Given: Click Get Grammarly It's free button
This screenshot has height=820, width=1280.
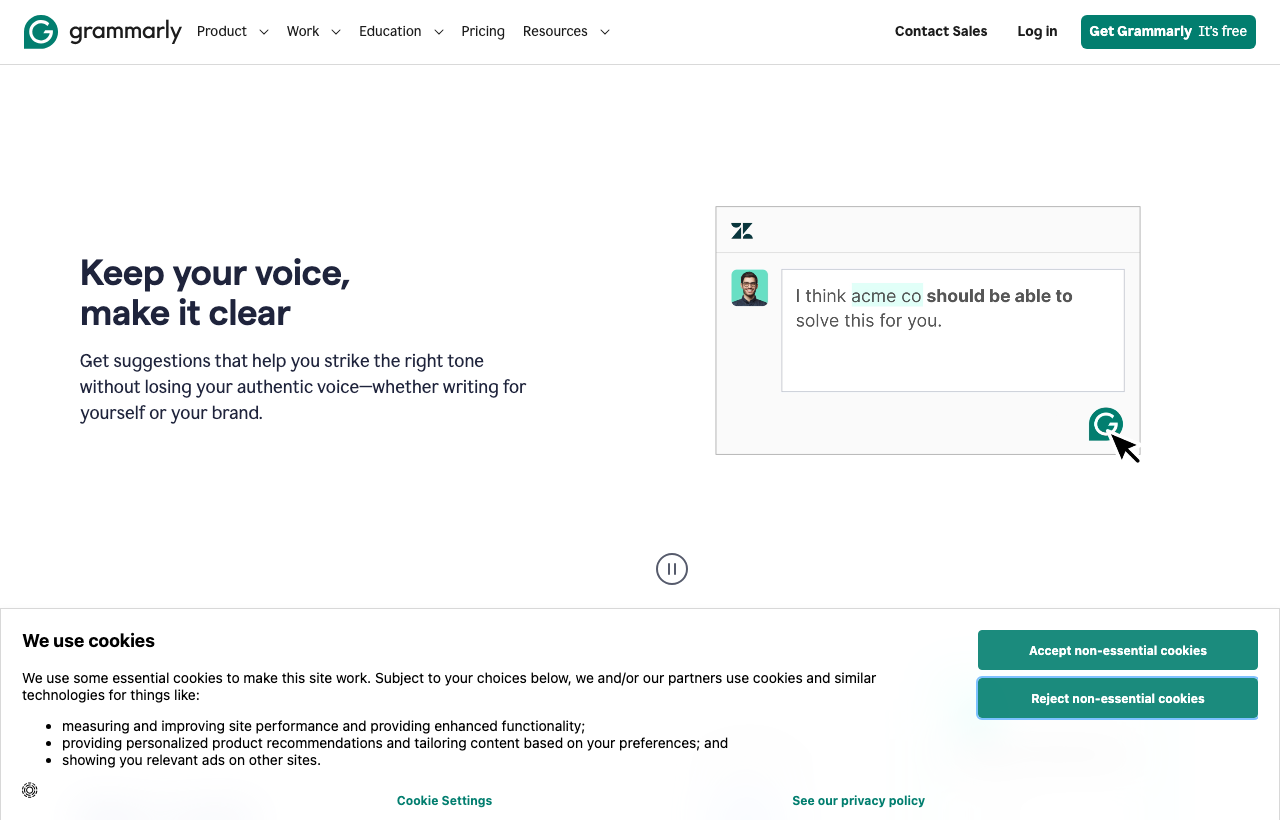Looking at the screenshot, I should 1168,32.
